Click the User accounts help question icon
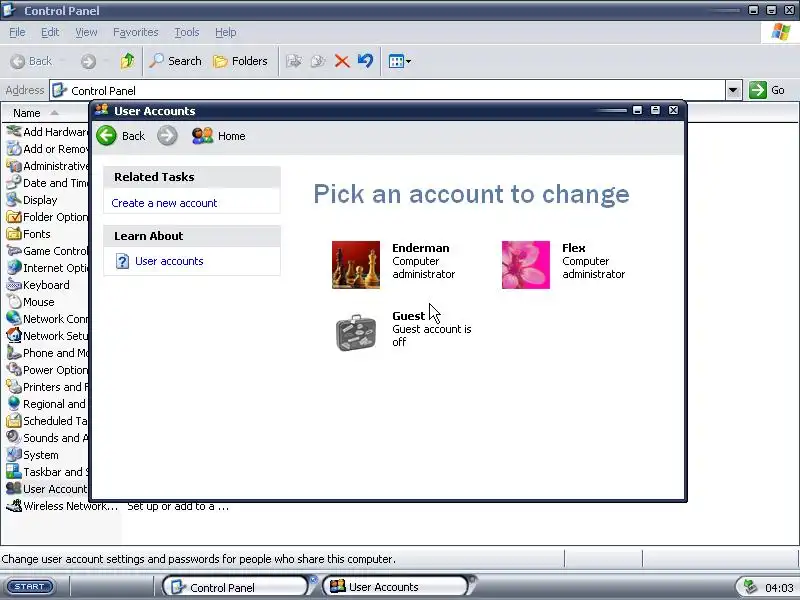 (122, 261)
